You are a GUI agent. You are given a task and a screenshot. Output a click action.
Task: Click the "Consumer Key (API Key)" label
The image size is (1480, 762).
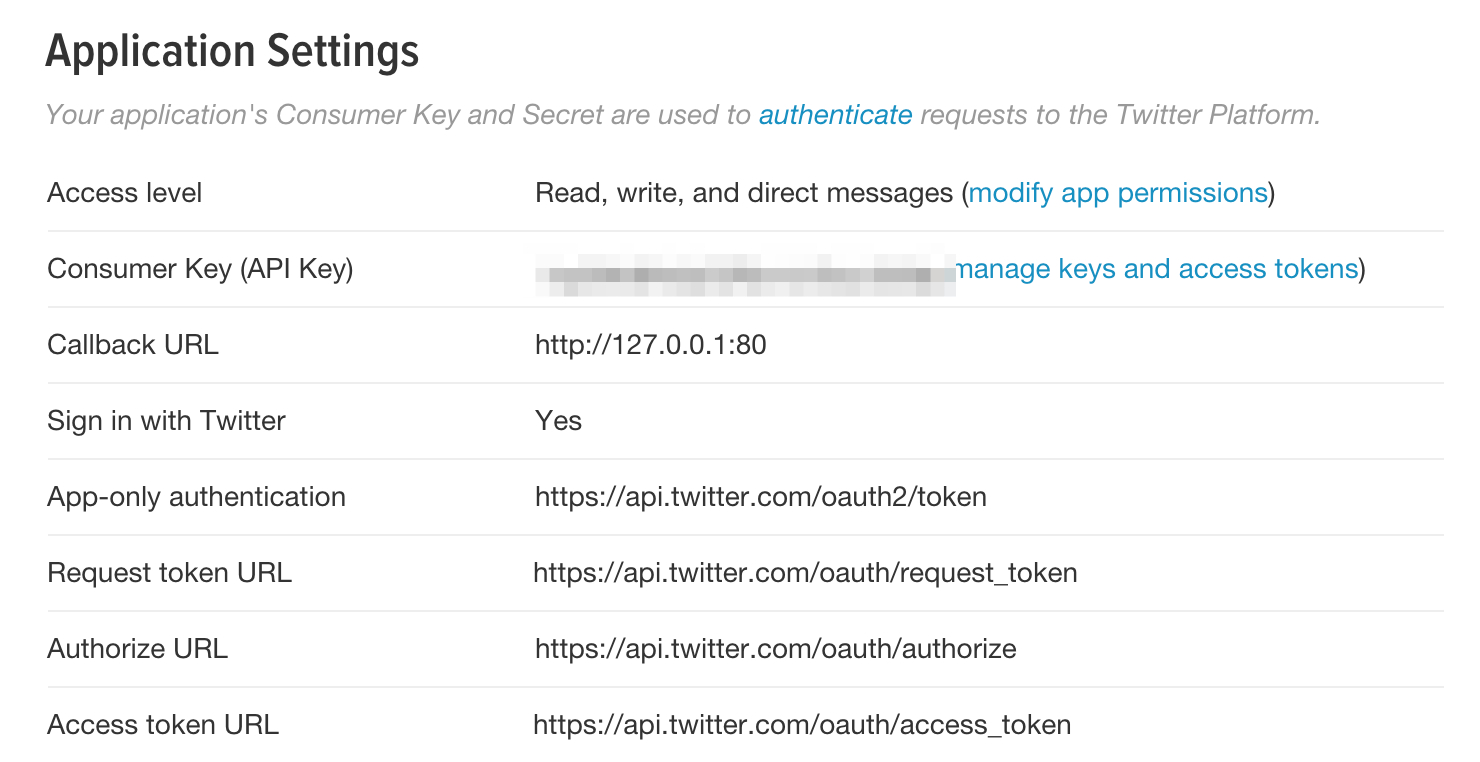pyautogui.click(x=200, y=269)
